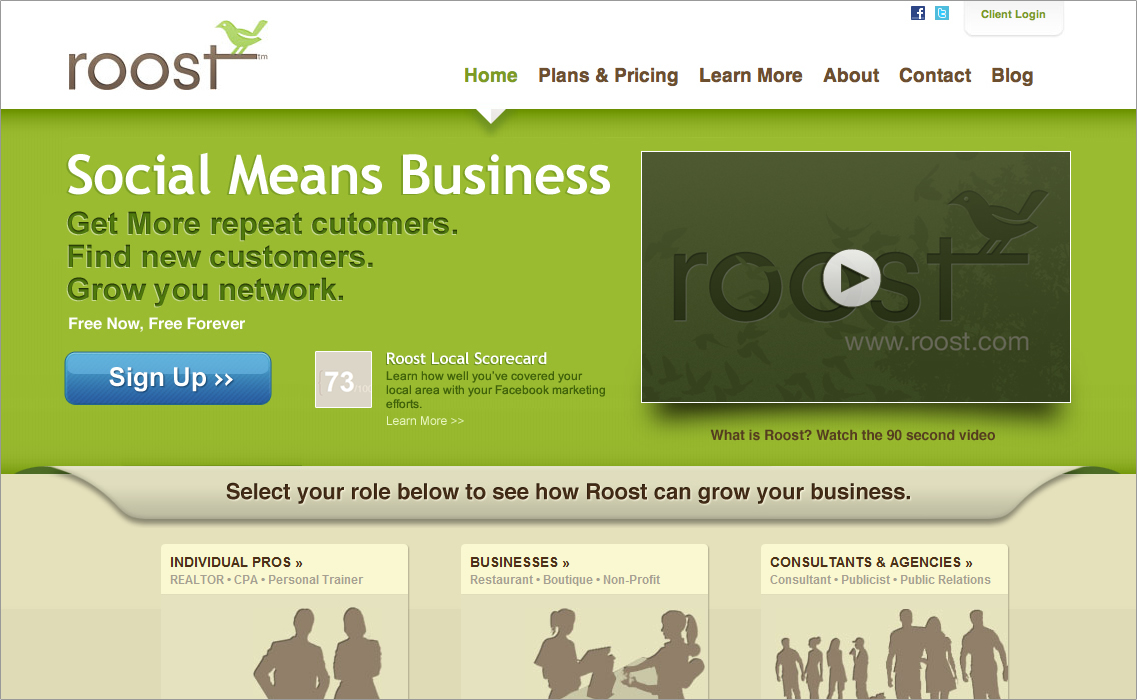The width and height of the screenshot is (1137, 700).
Task: Visit the Blog from the menu
Action: (1012, 75)
